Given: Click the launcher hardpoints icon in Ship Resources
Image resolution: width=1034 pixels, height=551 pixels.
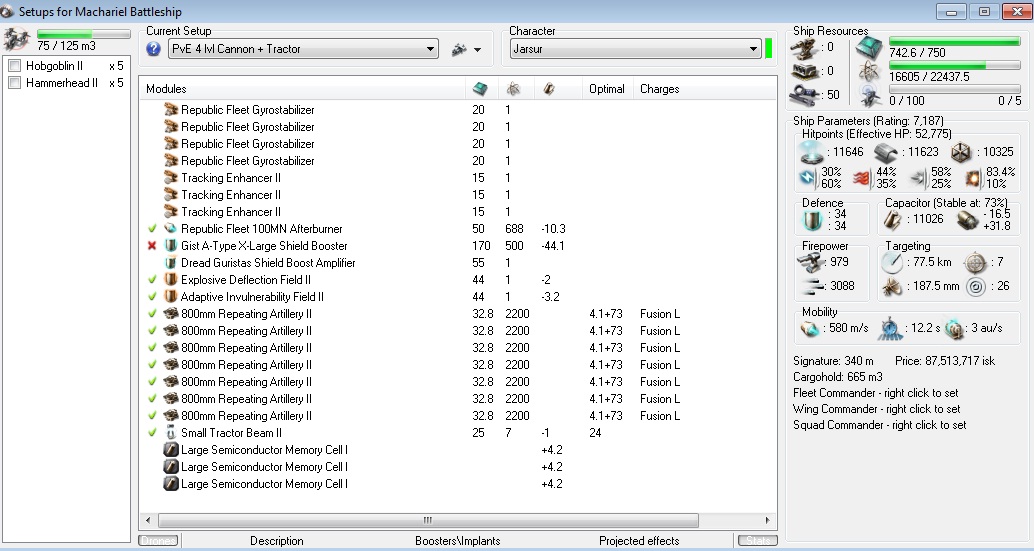Looking at the screenshot, I should pos(806,71).
